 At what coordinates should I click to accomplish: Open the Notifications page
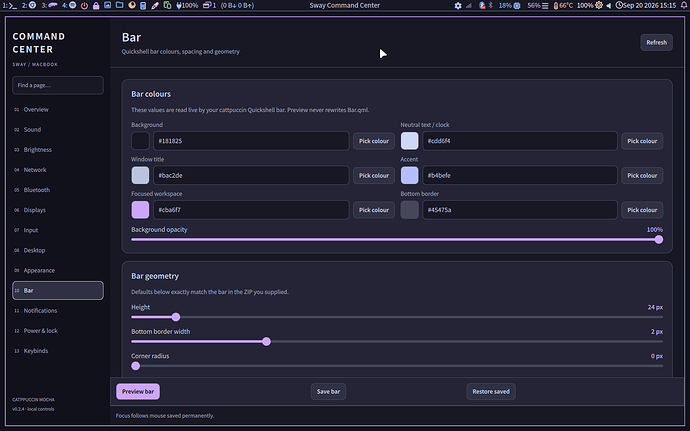(x=58, y=311)
